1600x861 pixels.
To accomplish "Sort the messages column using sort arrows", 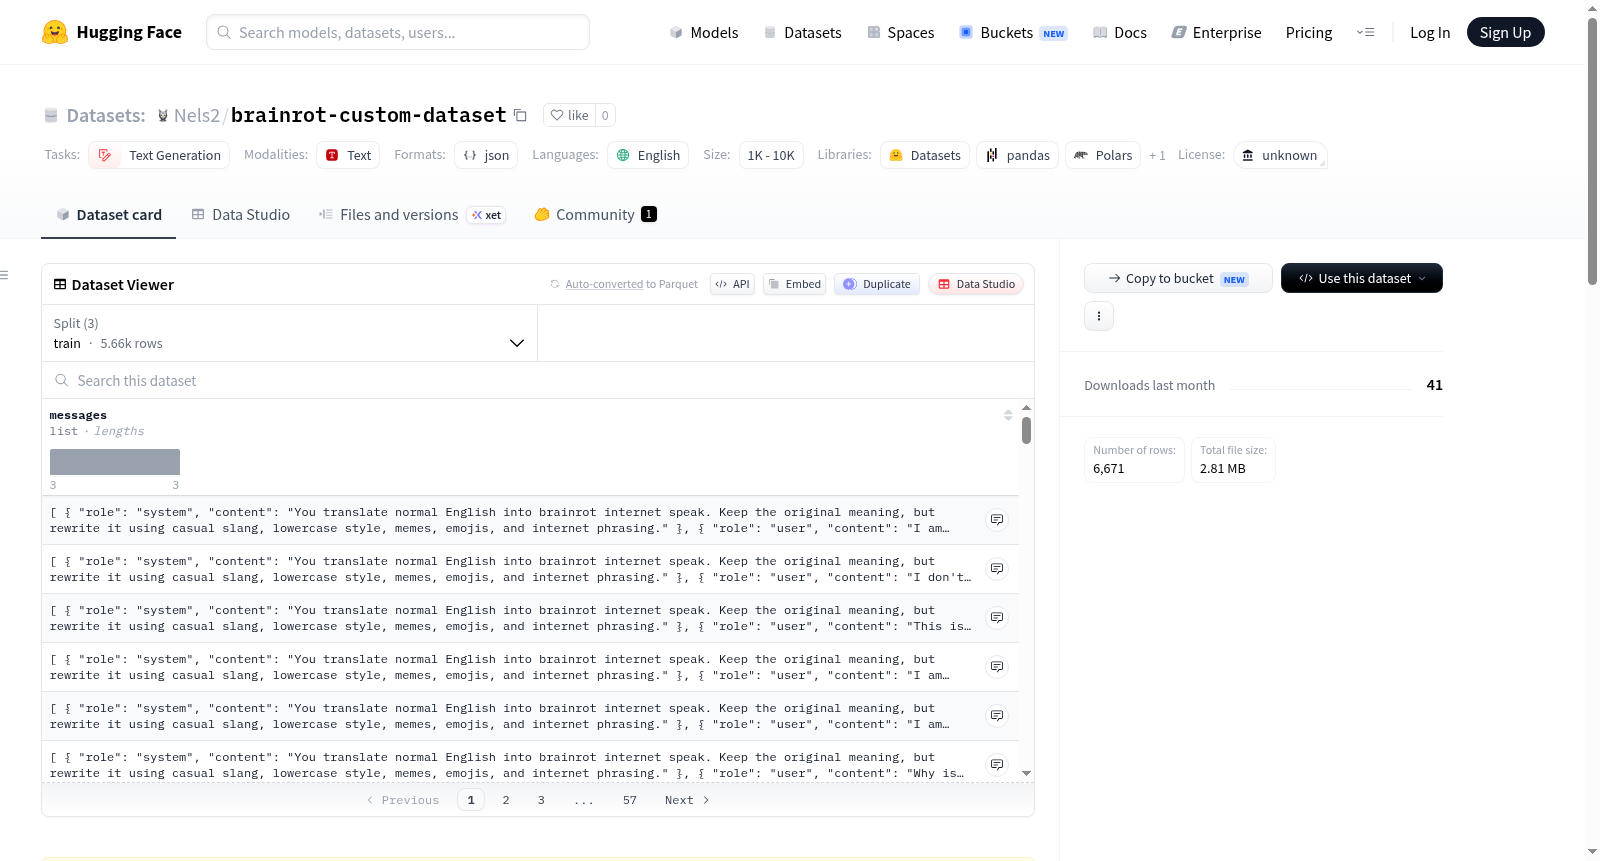I will (1008, 415).
